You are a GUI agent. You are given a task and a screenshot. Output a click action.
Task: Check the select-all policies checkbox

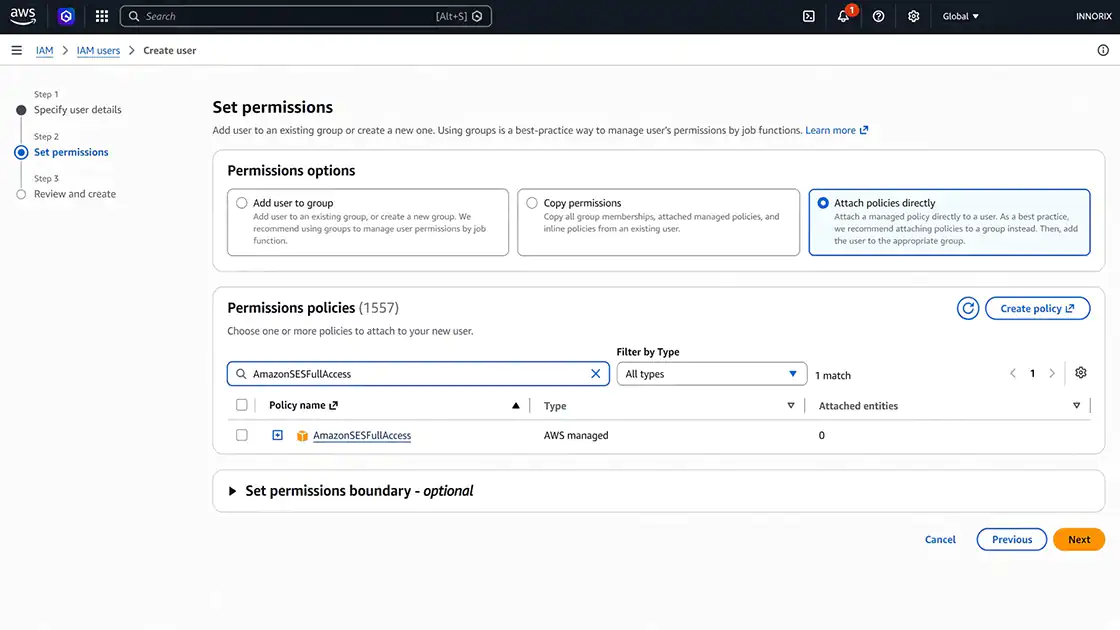(x=241, y=405)
